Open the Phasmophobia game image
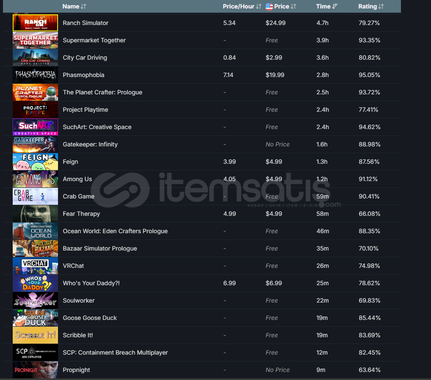431x380 pixels. click(x=35, y=75)
